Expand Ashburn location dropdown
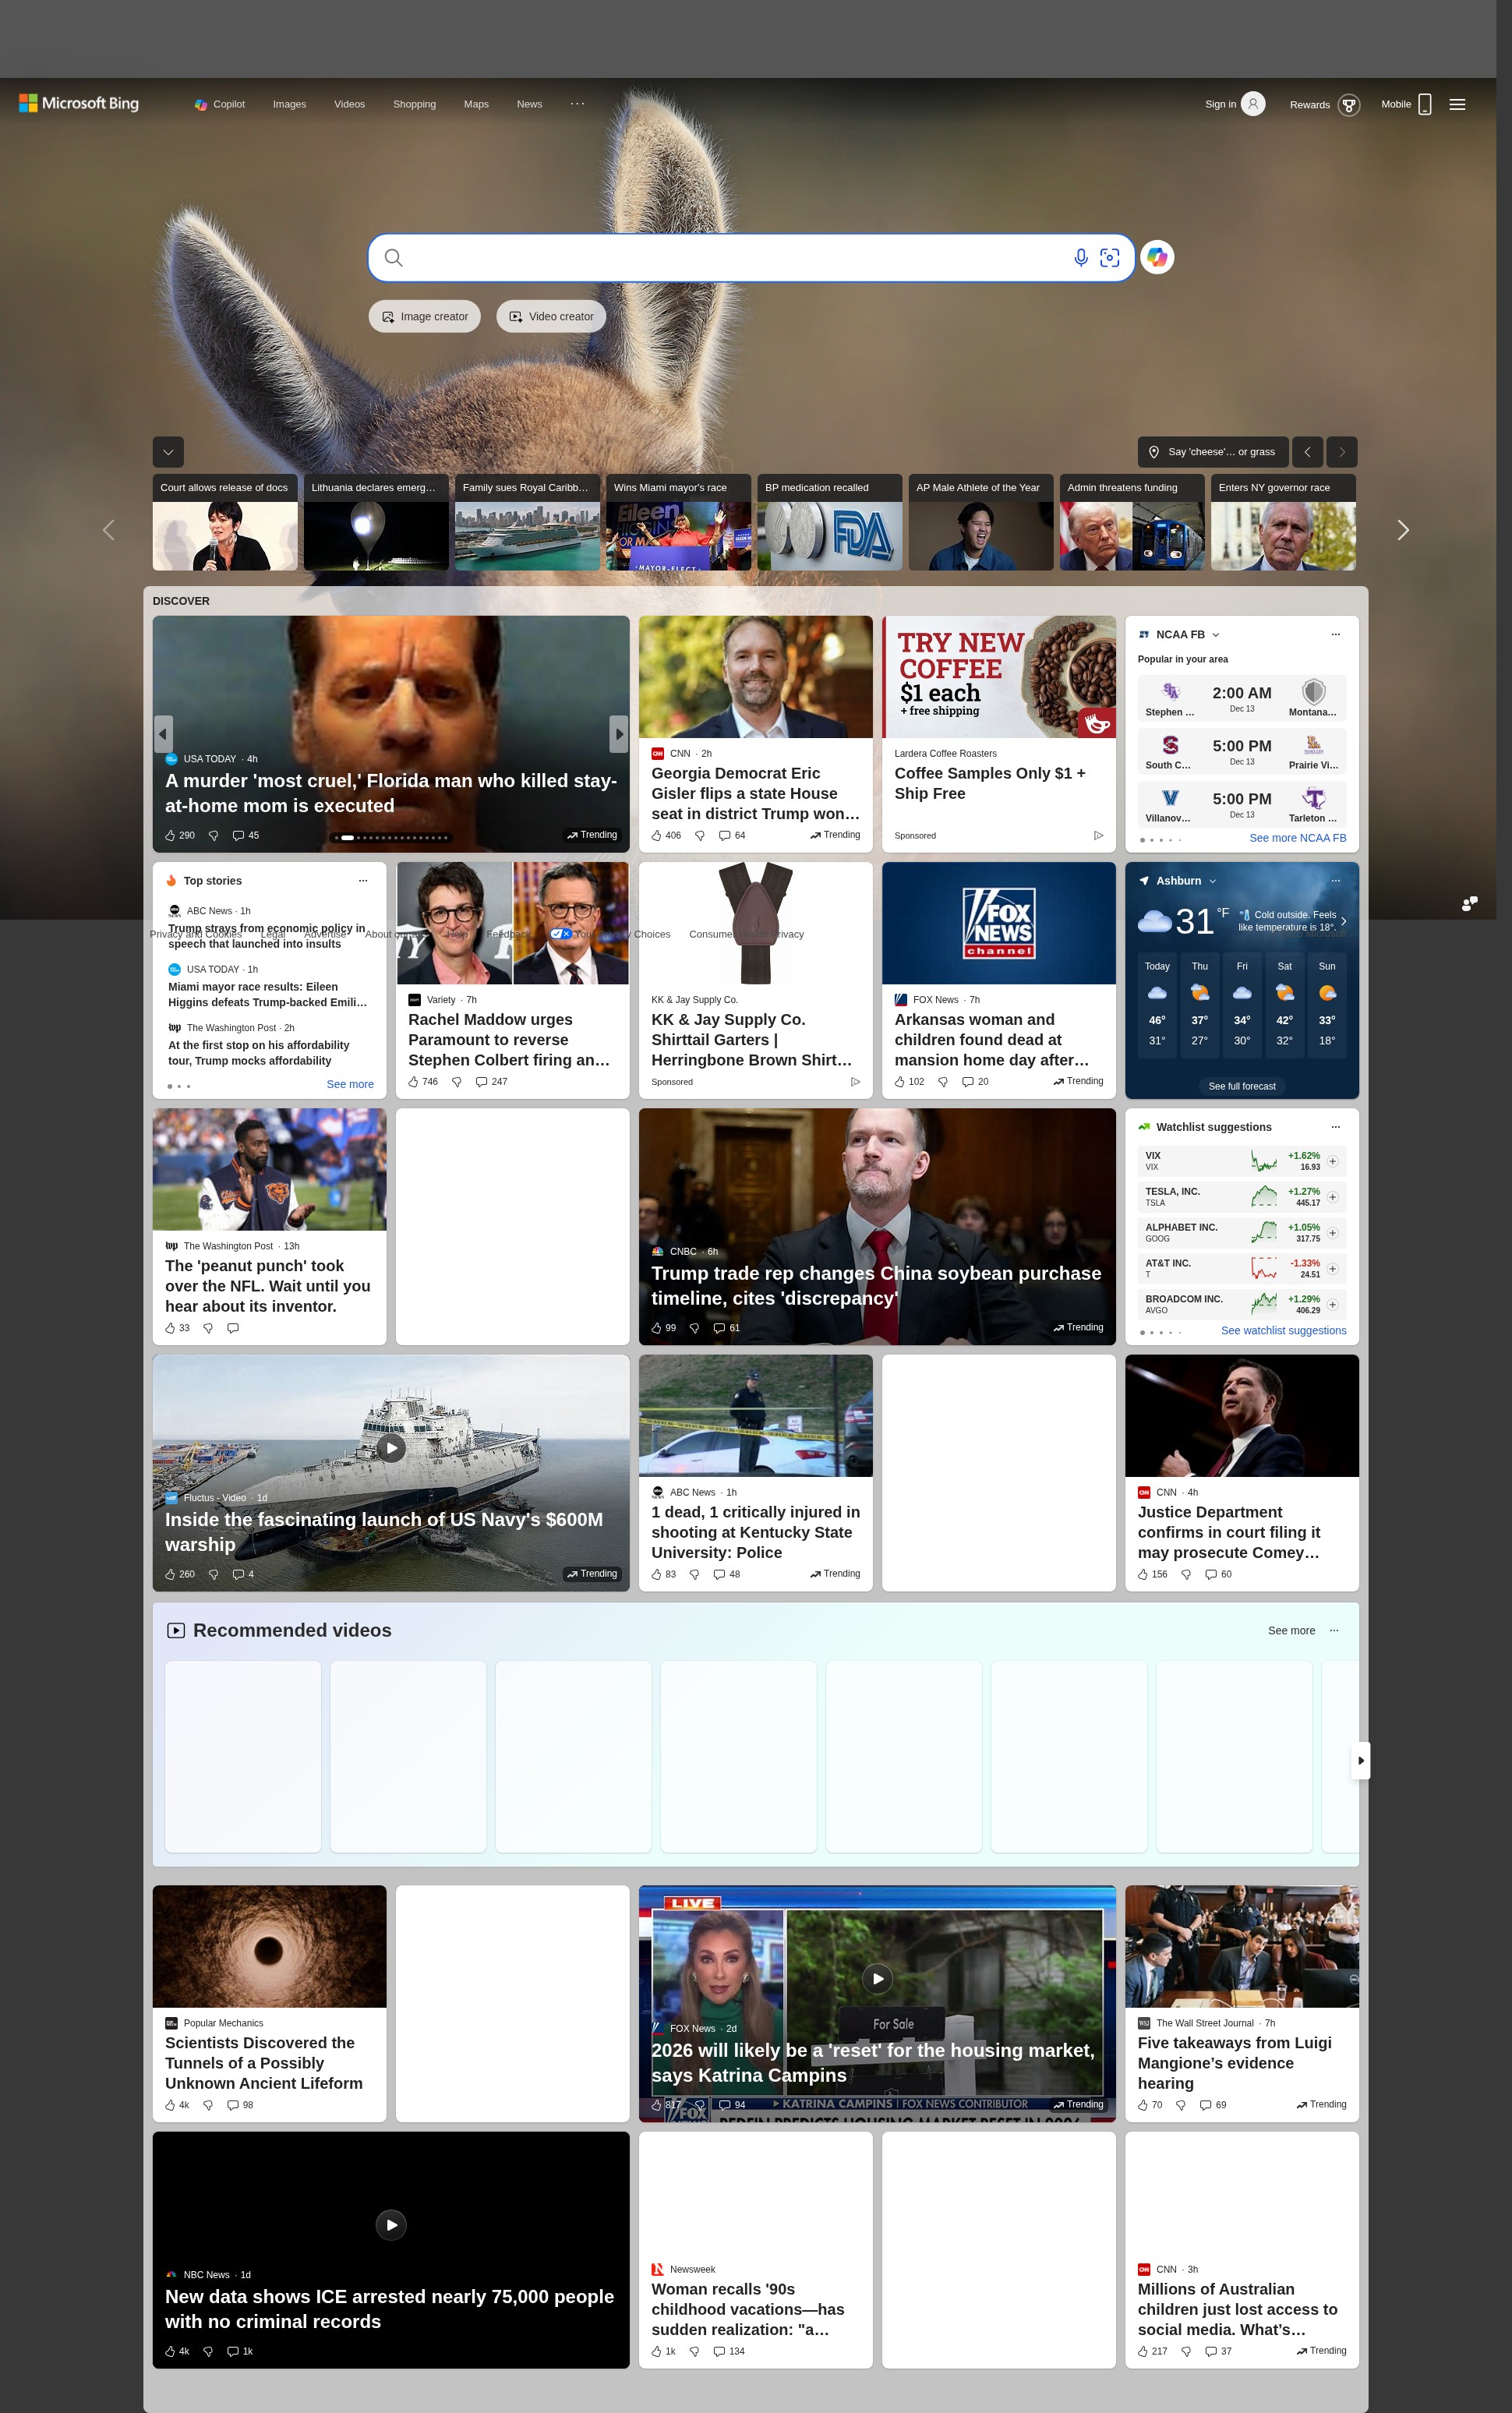This screenshot has width=1512, height=2413. (x=1212, y=881)
